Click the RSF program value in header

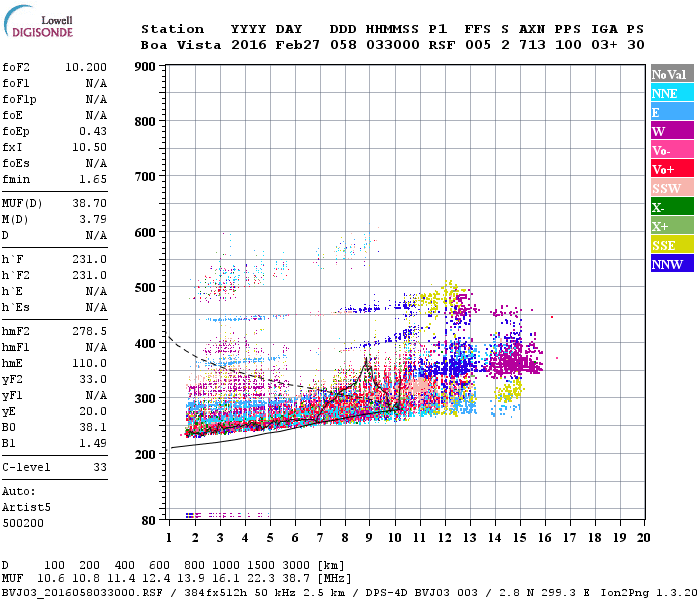pyautogui.click(x=442, y=45)
